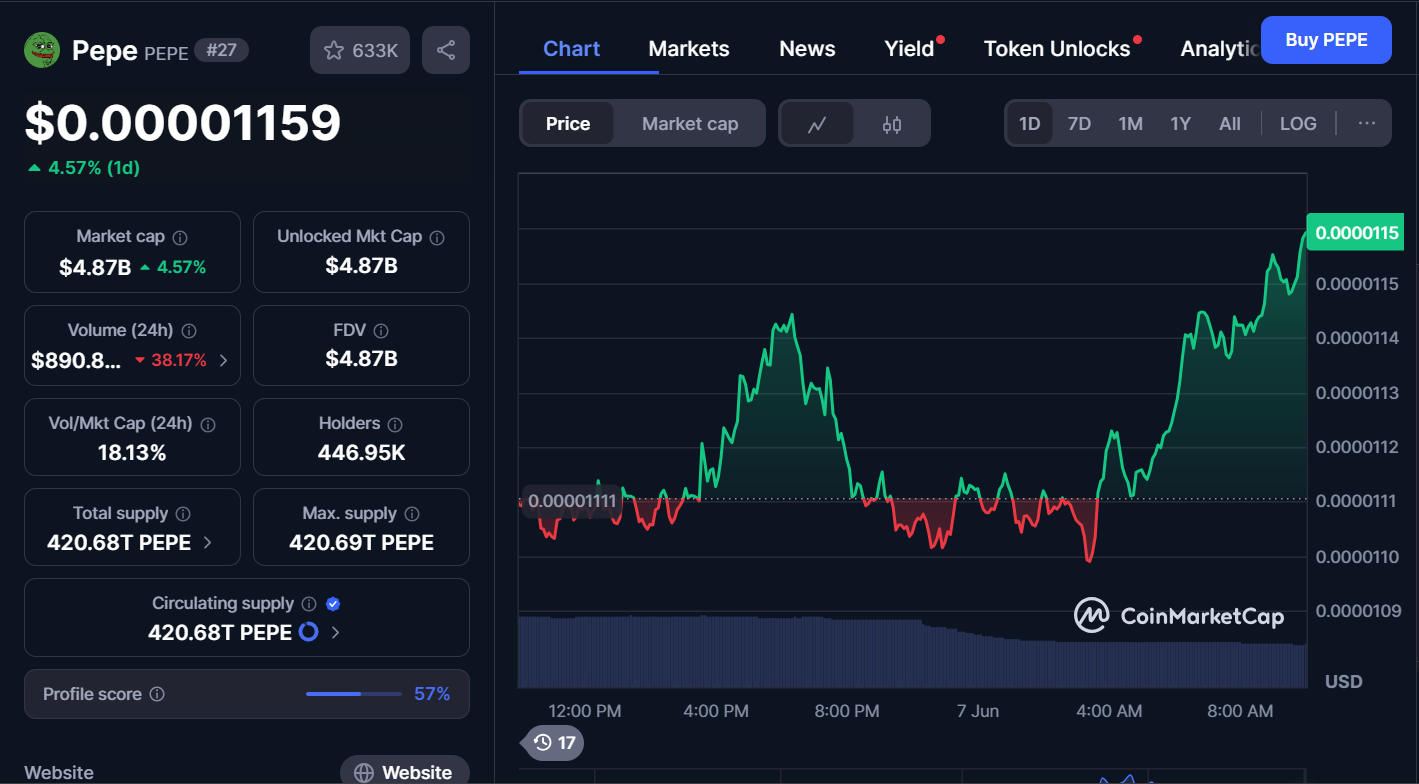
Task: Click the 446.95K Holders value
Action: [x=361, y=453]
